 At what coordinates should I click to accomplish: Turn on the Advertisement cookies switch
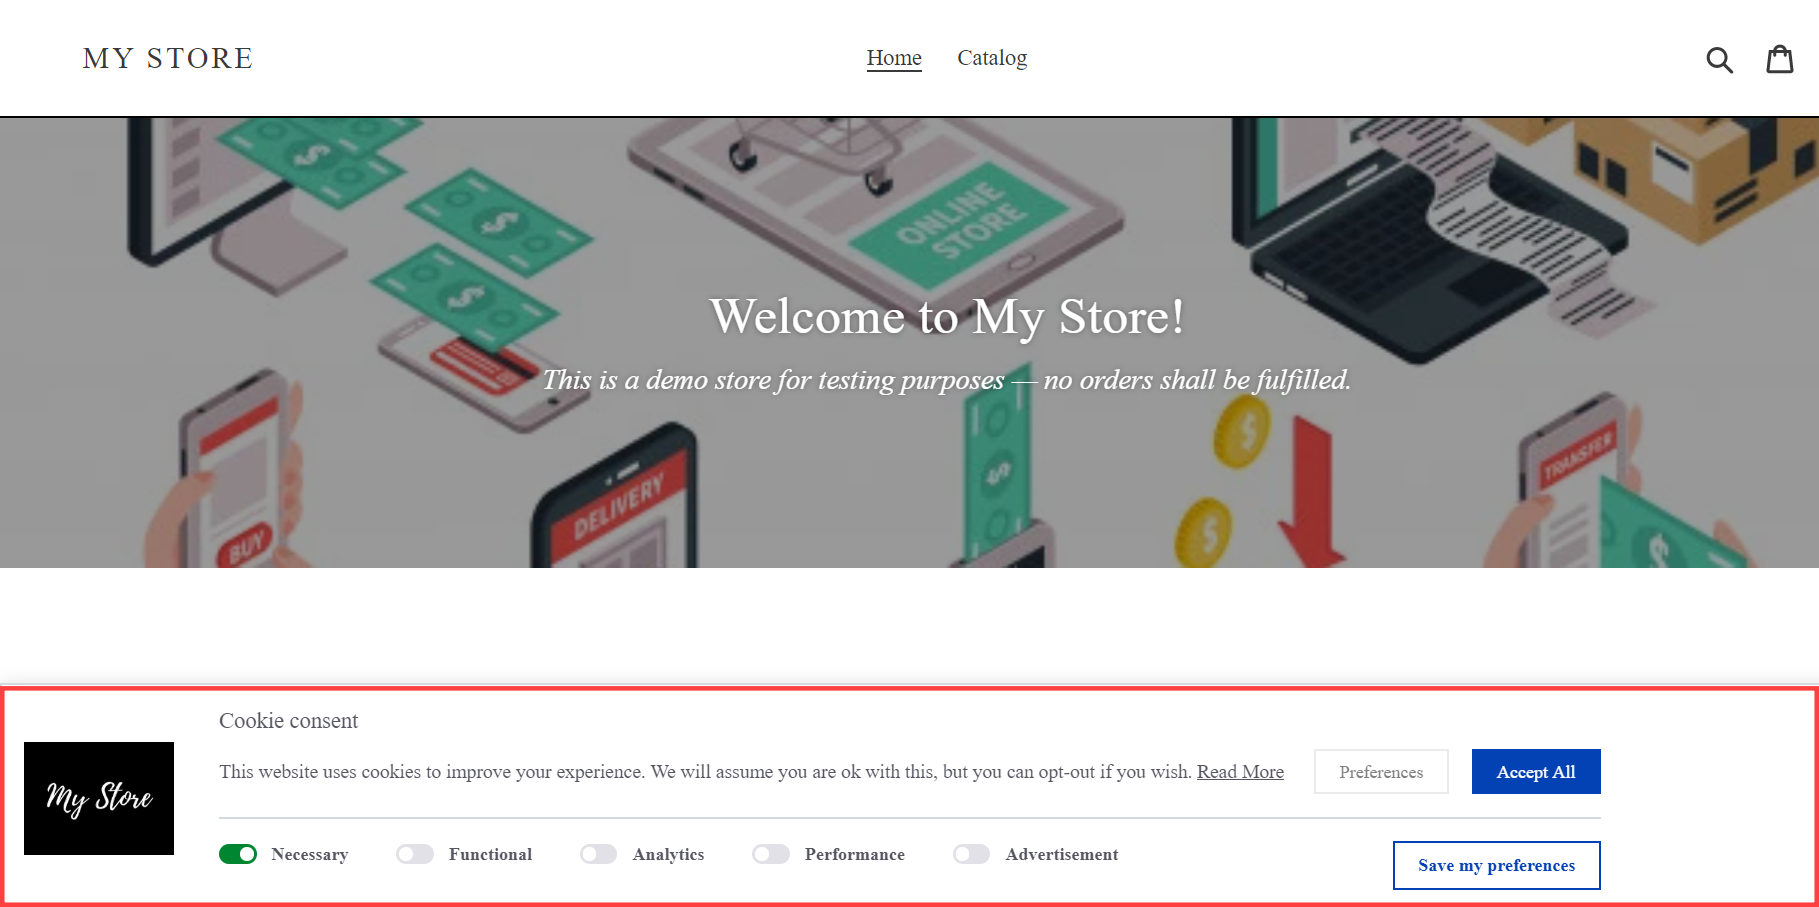click(972, 854)
